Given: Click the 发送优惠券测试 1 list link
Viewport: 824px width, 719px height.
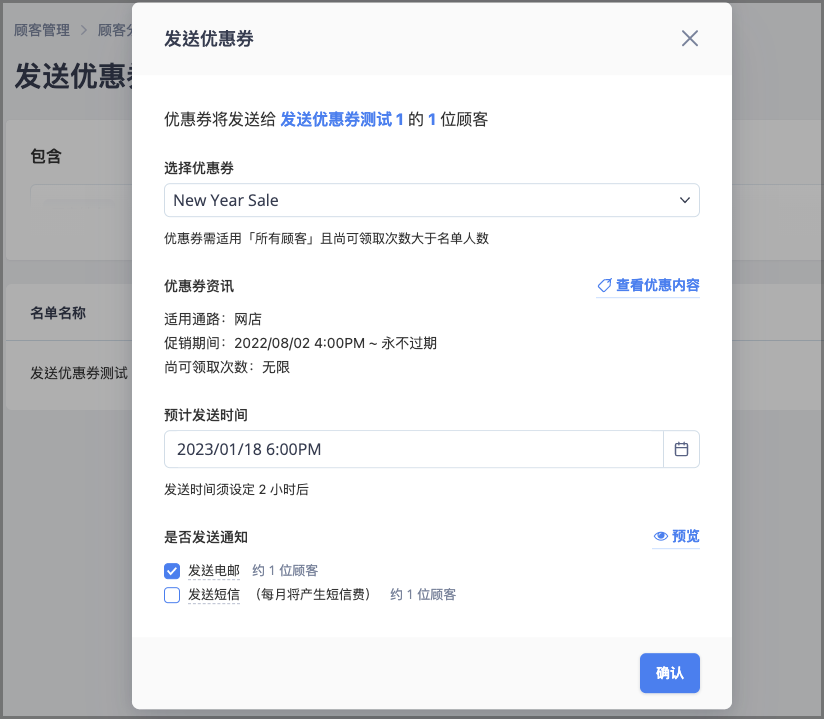Looking at the screenshot, I should pyautogui.click(x=342, y=119).
